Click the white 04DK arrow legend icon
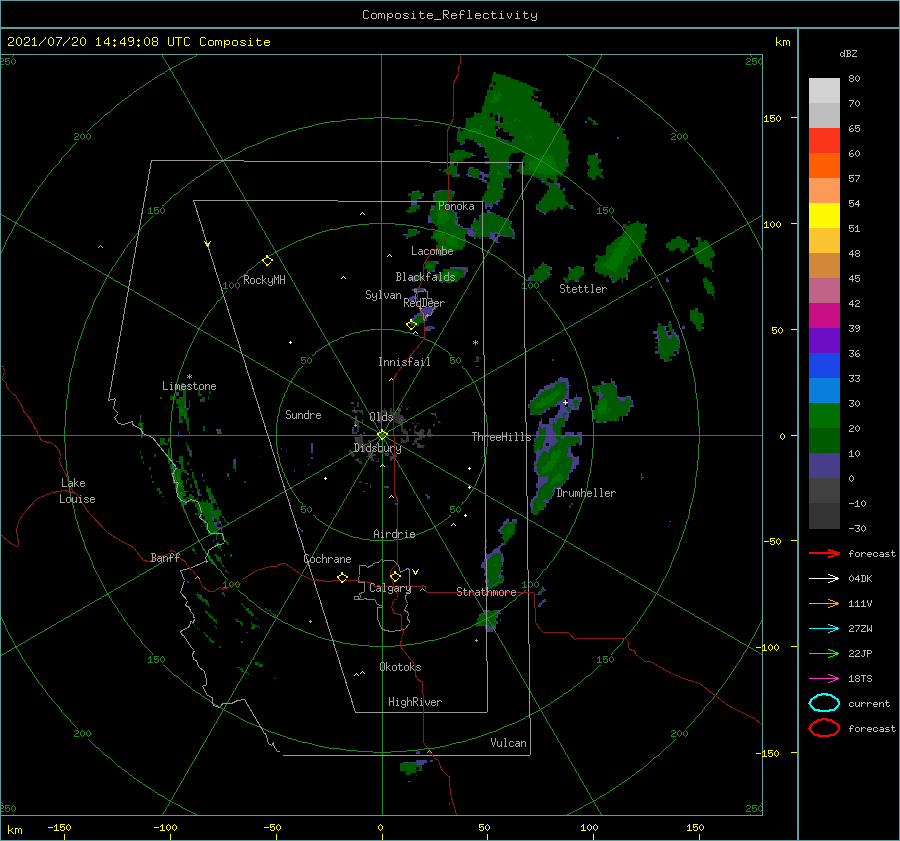The width and height of the screenshot is (900, 841). [824, 578]
